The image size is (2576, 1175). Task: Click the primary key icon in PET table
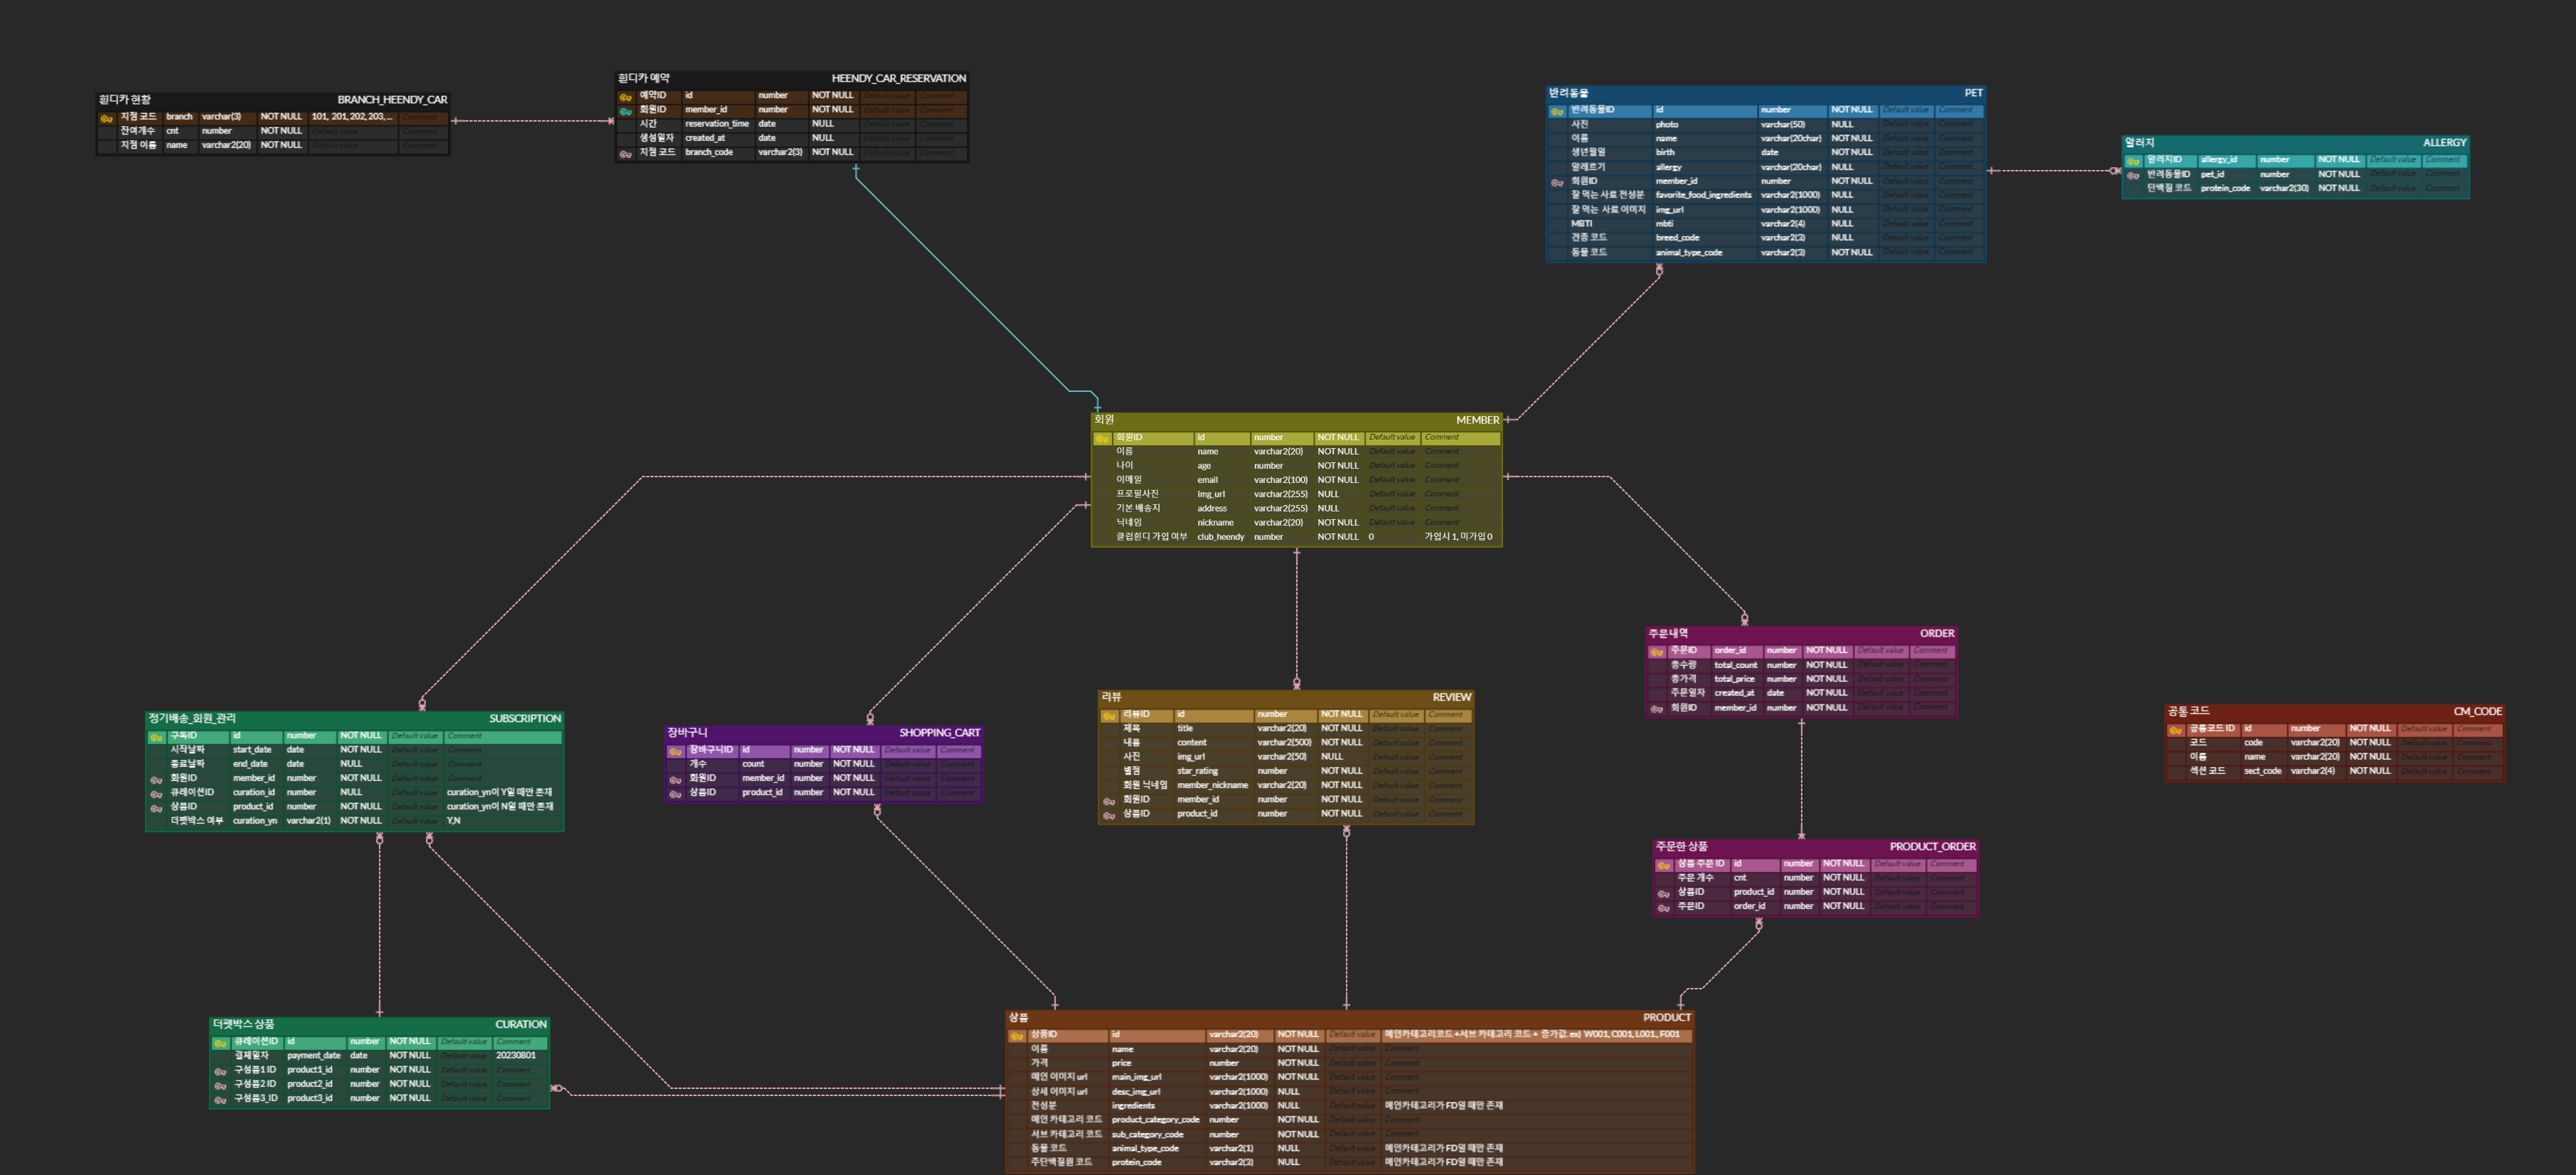1557,111
